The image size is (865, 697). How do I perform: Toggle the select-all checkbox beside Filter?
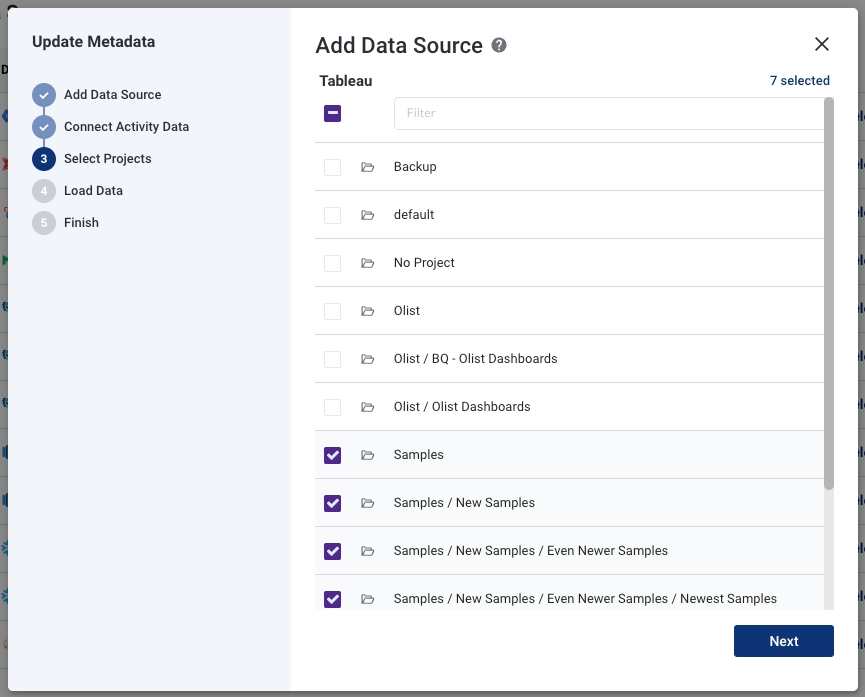333,113
